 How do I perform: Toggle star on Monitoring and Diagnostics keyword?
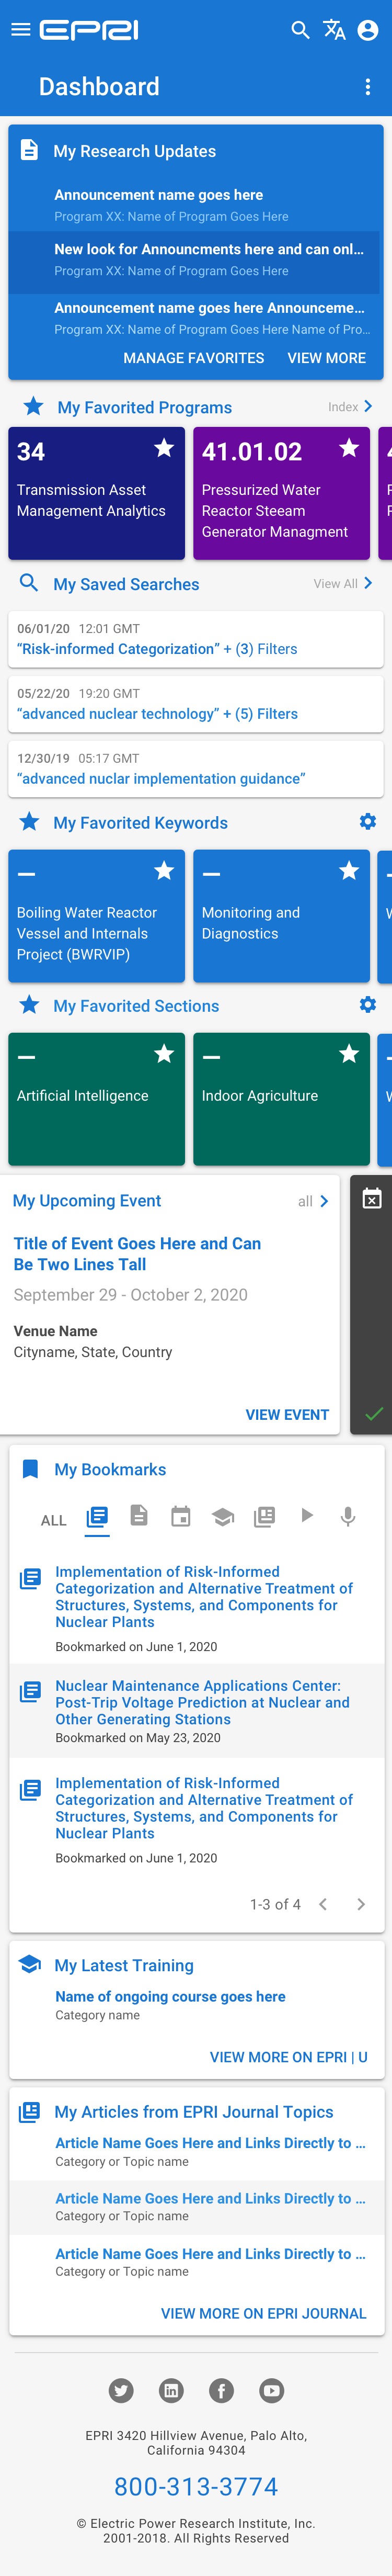(349, 871)
